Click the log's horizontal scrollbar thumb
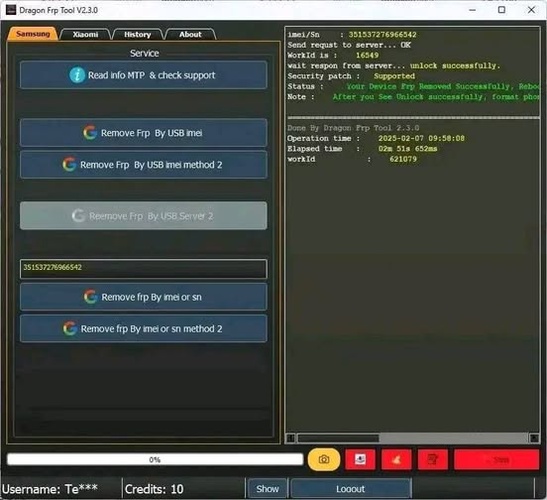Viewport: 547px width, 500px height. 338,438
